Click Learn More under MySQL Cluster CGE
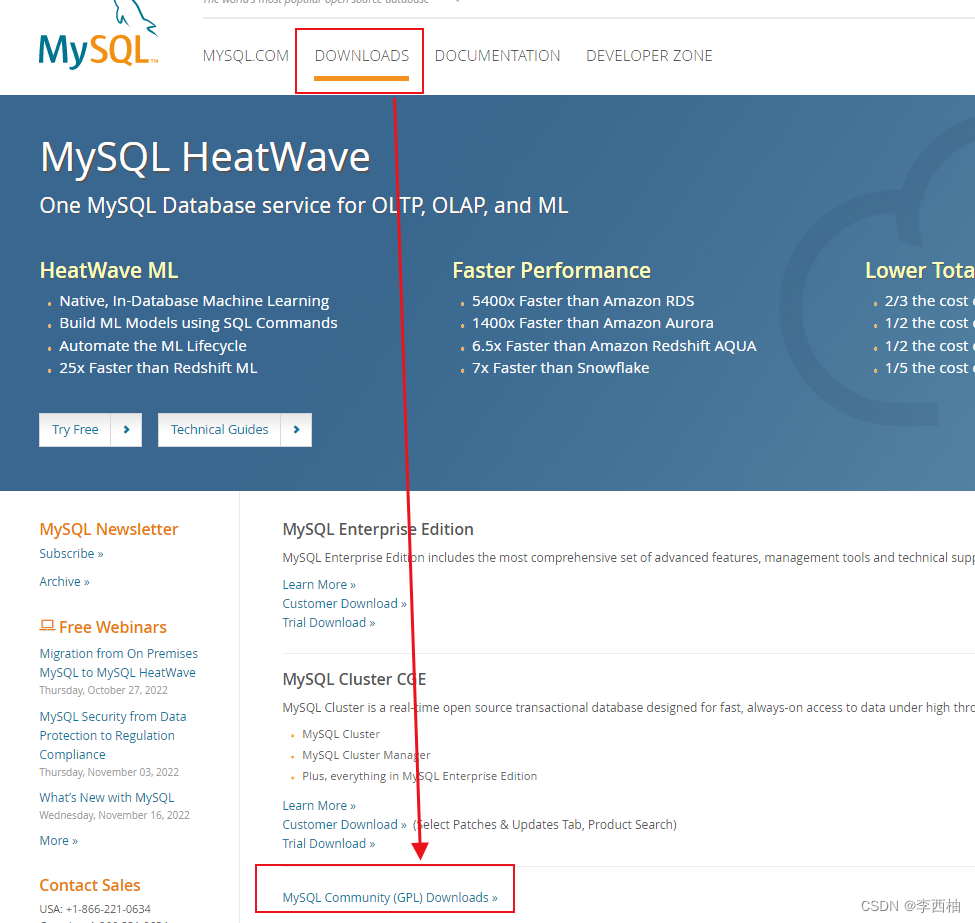This screenshot has height=923, width=975. (319, 805)
